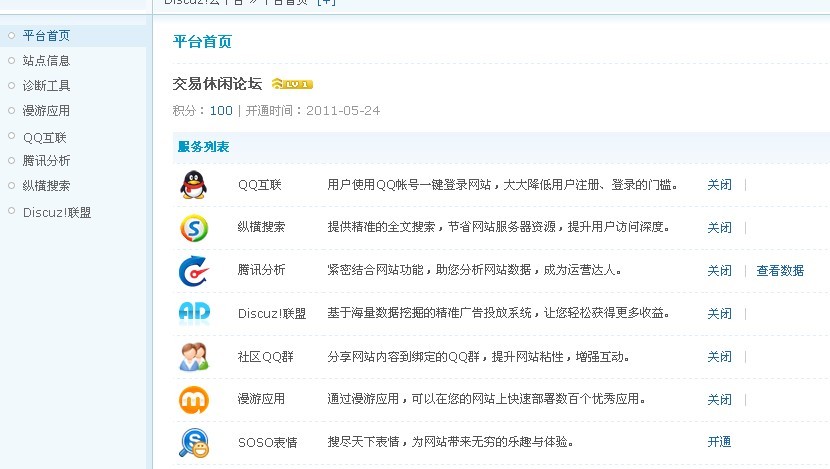
Task: Click the 纵横搜索 name in the service list
Action: (261, 227)
